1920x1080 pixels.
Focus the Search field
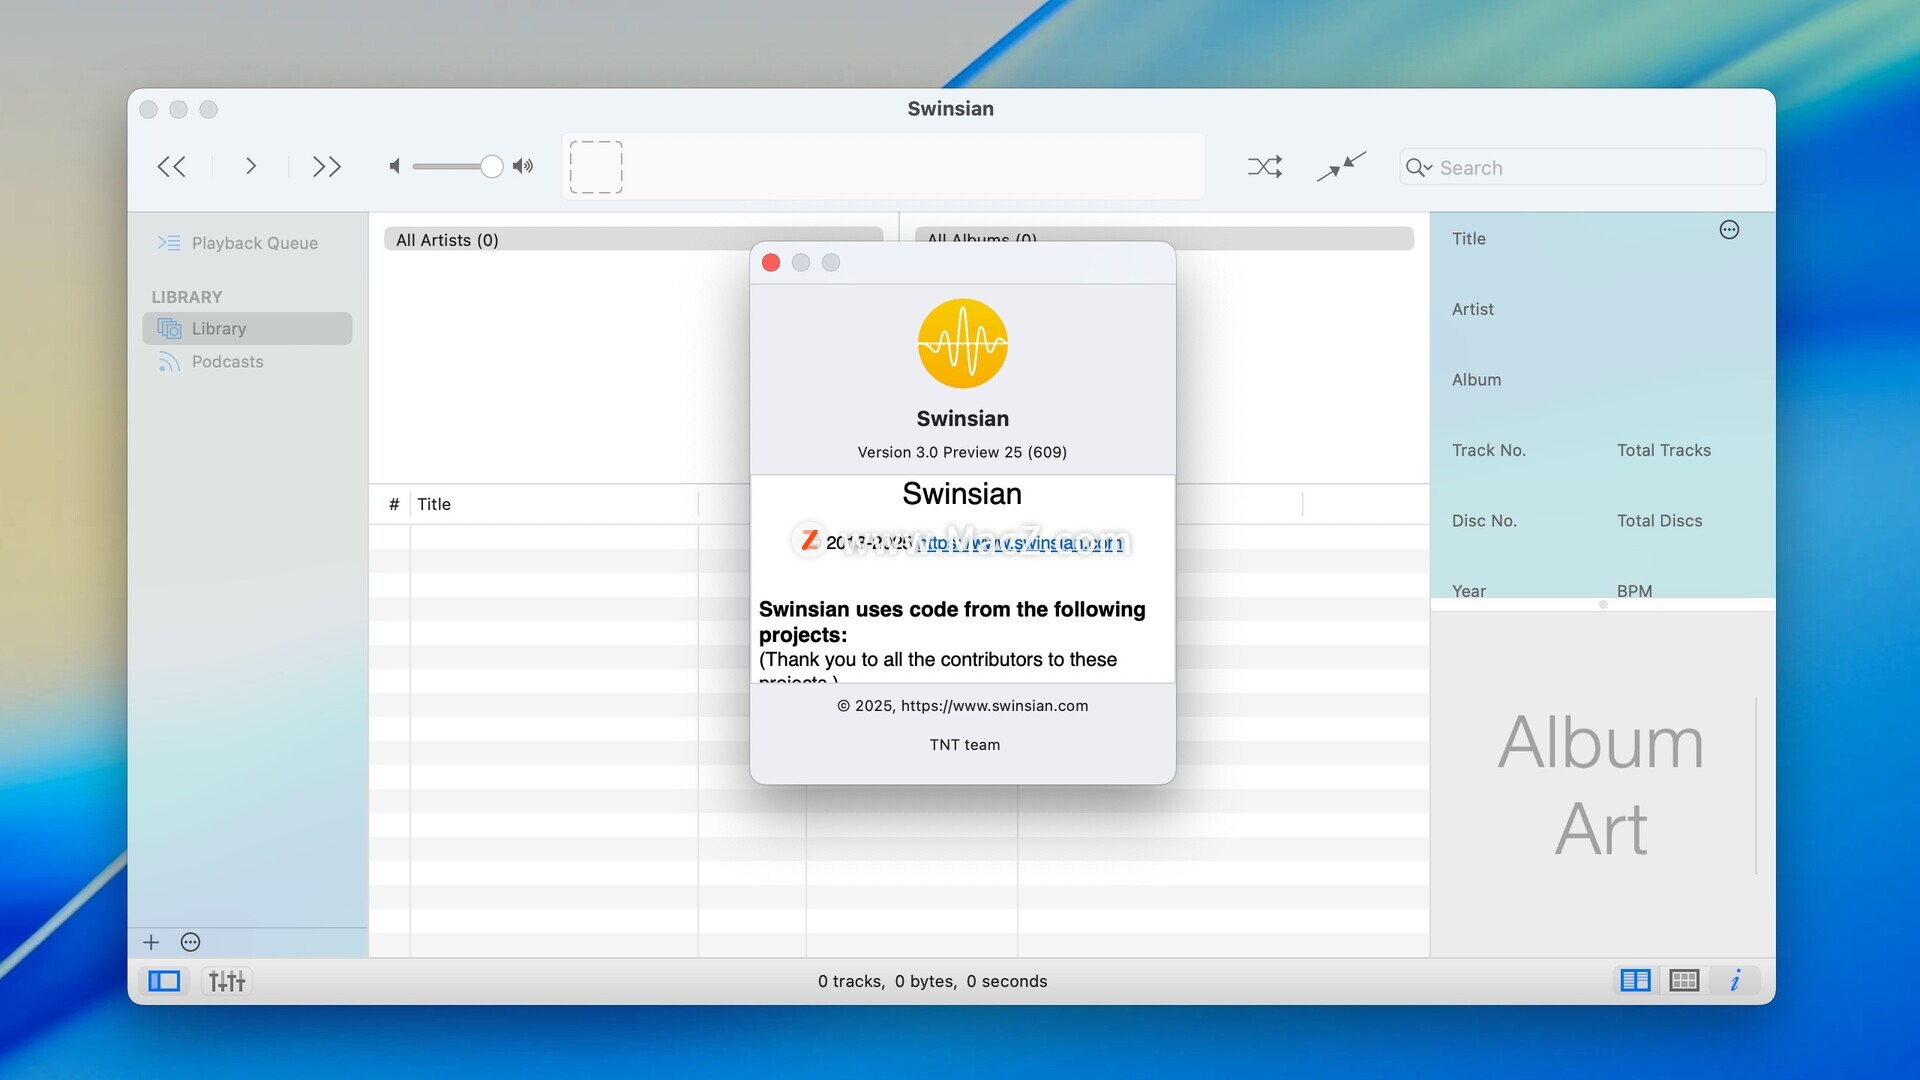click(1583, 167)
